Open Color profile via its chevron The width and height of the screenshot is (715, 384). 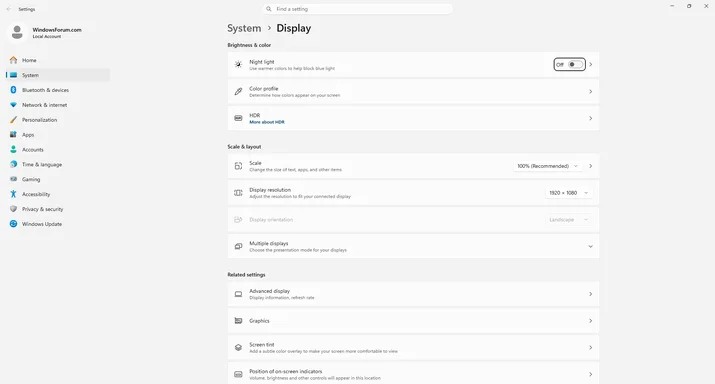pos(591,92)
